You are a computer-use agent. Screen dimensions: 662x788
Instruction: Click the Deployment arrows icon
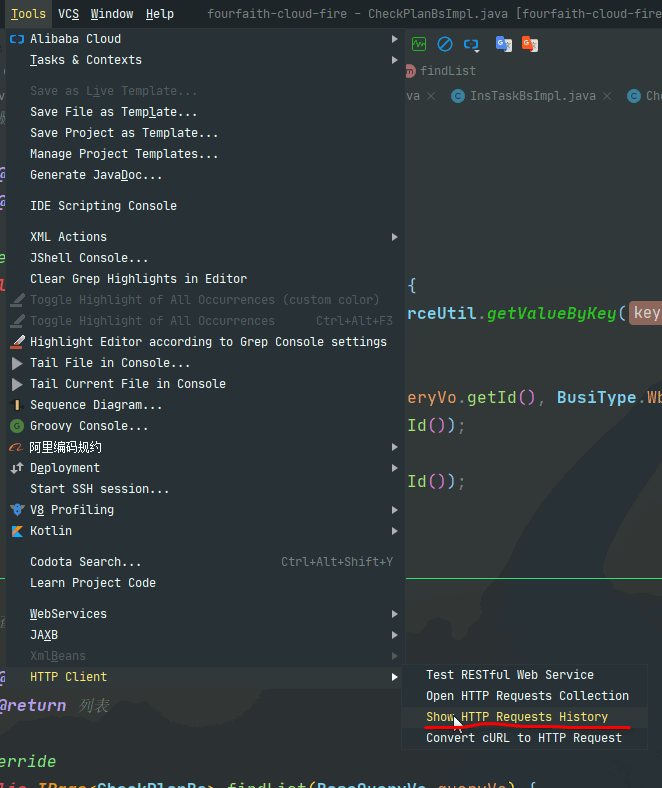point(17,468)
